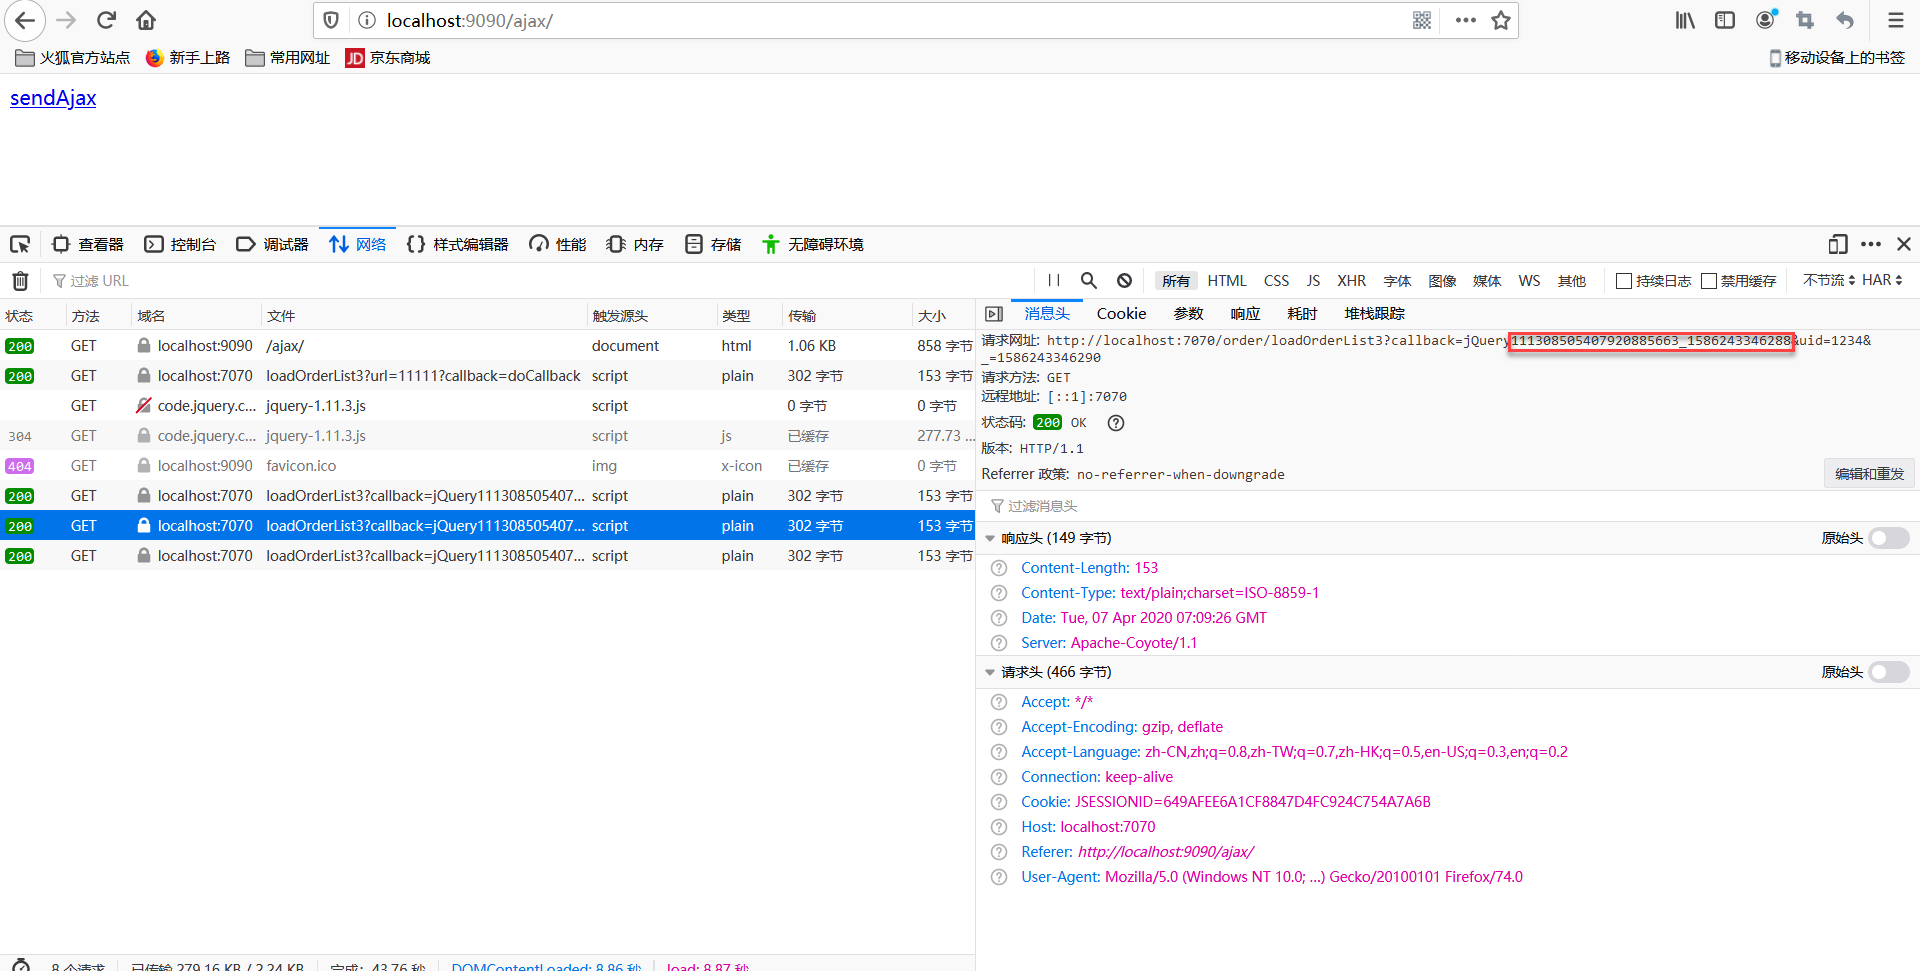Go to the browser home page
Viewport: 1920px width, 971px height.
[x=146, y=20]
